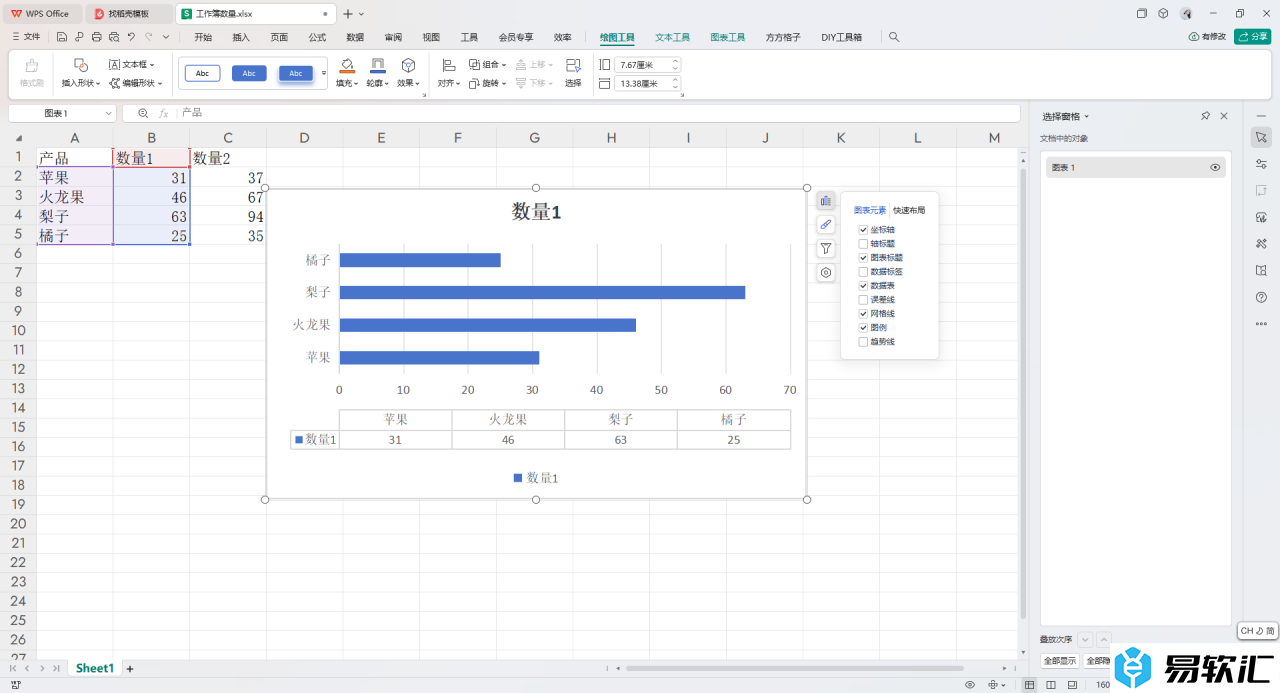This screenshot has height=693, width=1280.
Task: Uncheck the 数据表 checkbox
Action: click(x=863, y=286)
